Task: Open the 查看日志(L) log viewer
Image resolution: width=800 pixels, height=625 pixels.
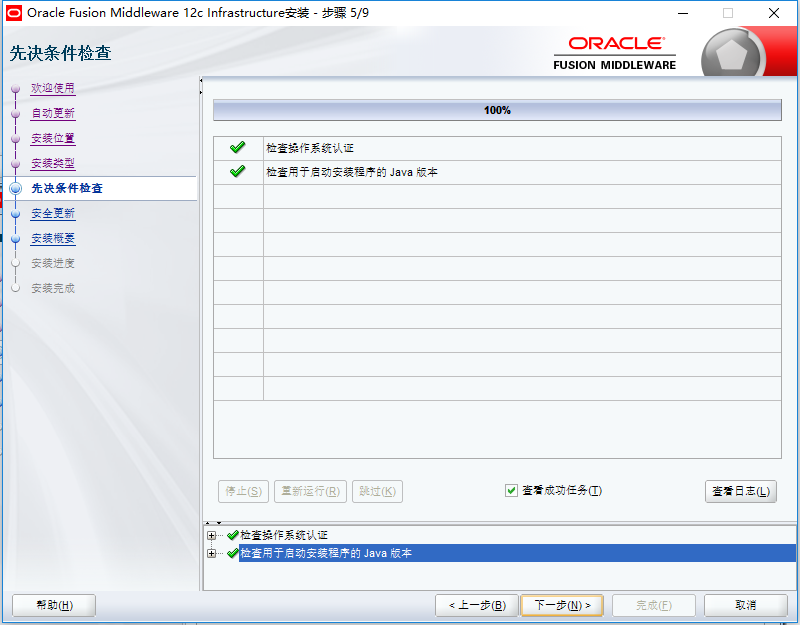Action: (741, 491)
